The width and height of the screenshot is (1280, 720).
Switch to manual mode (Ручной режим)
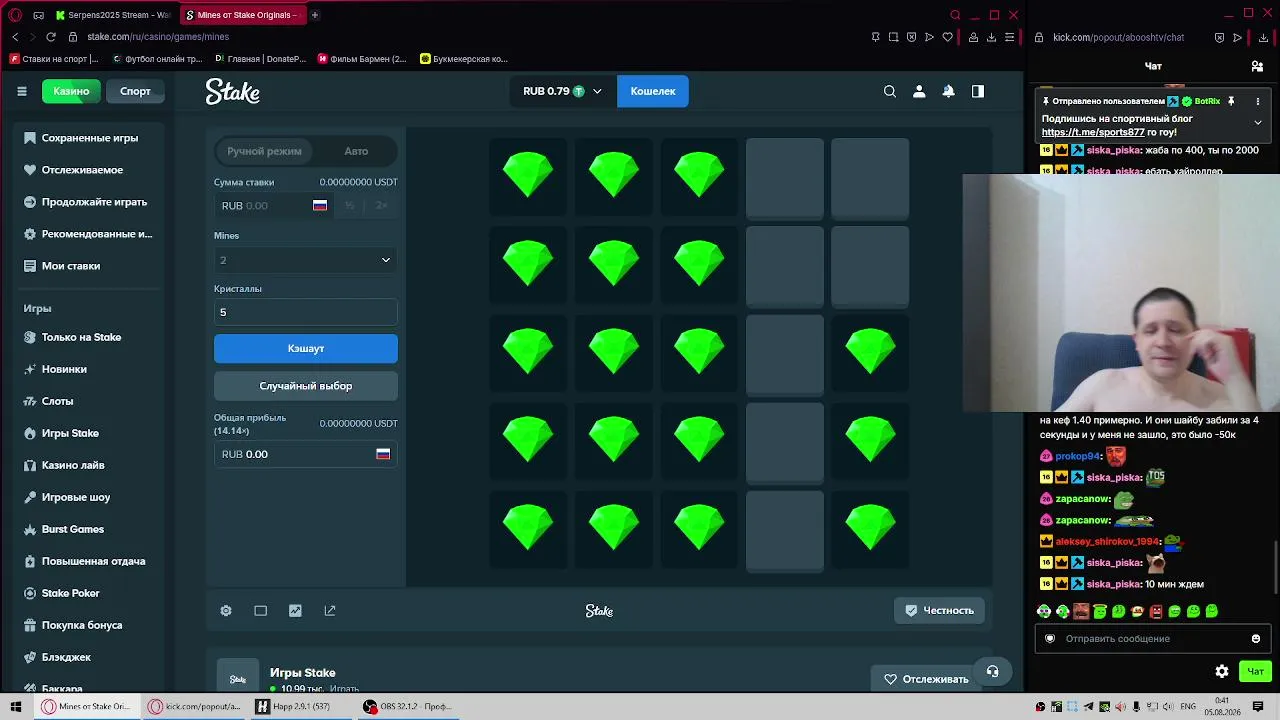(264, 151)
